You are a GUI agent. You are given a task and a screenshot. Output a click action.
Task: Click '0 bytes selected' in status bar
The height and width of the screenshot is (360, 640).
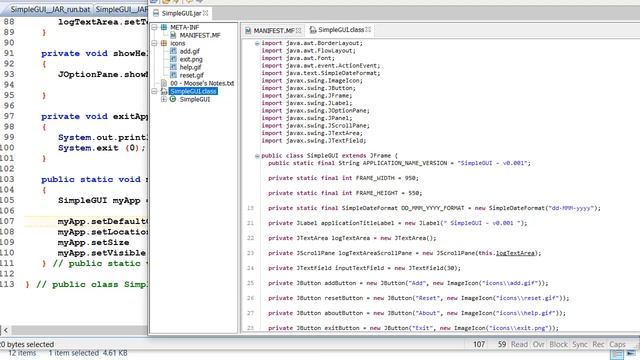pyautogui.click(x=27, y=344)
